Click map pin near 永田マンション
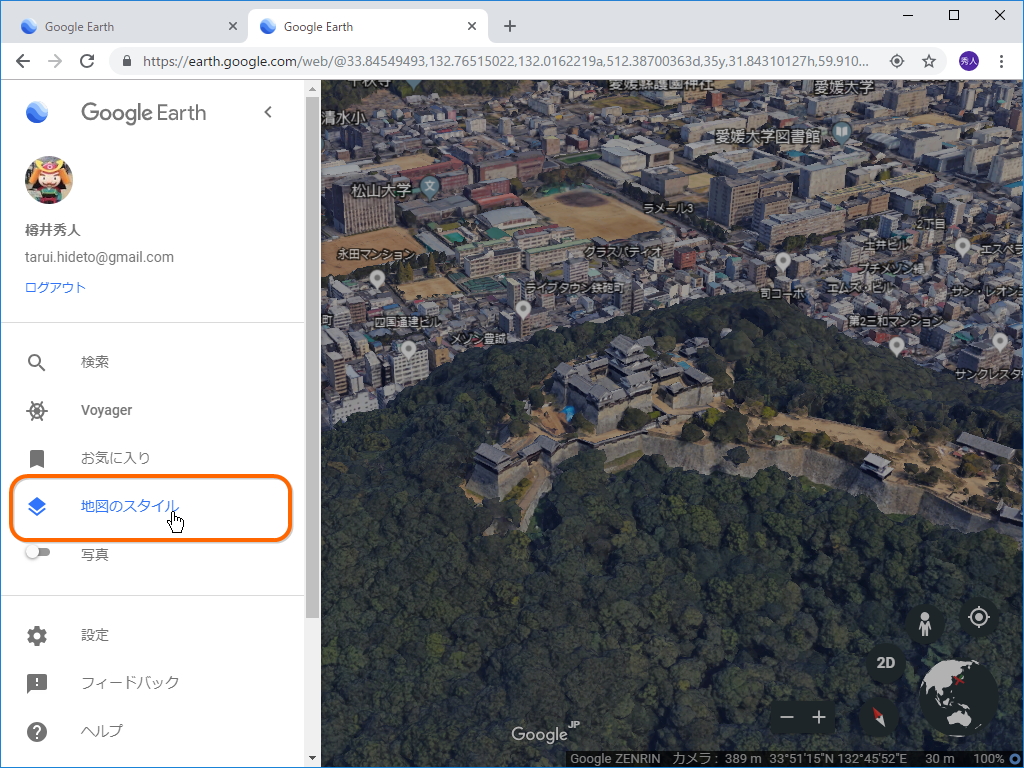The image size is (1024, 768). point(377,280)
